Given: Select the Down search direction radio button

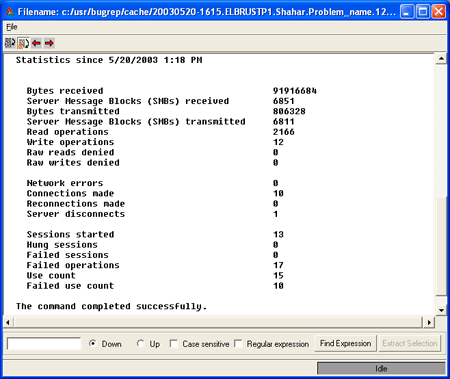Looking at the screenshot, I should pos(93,343).
